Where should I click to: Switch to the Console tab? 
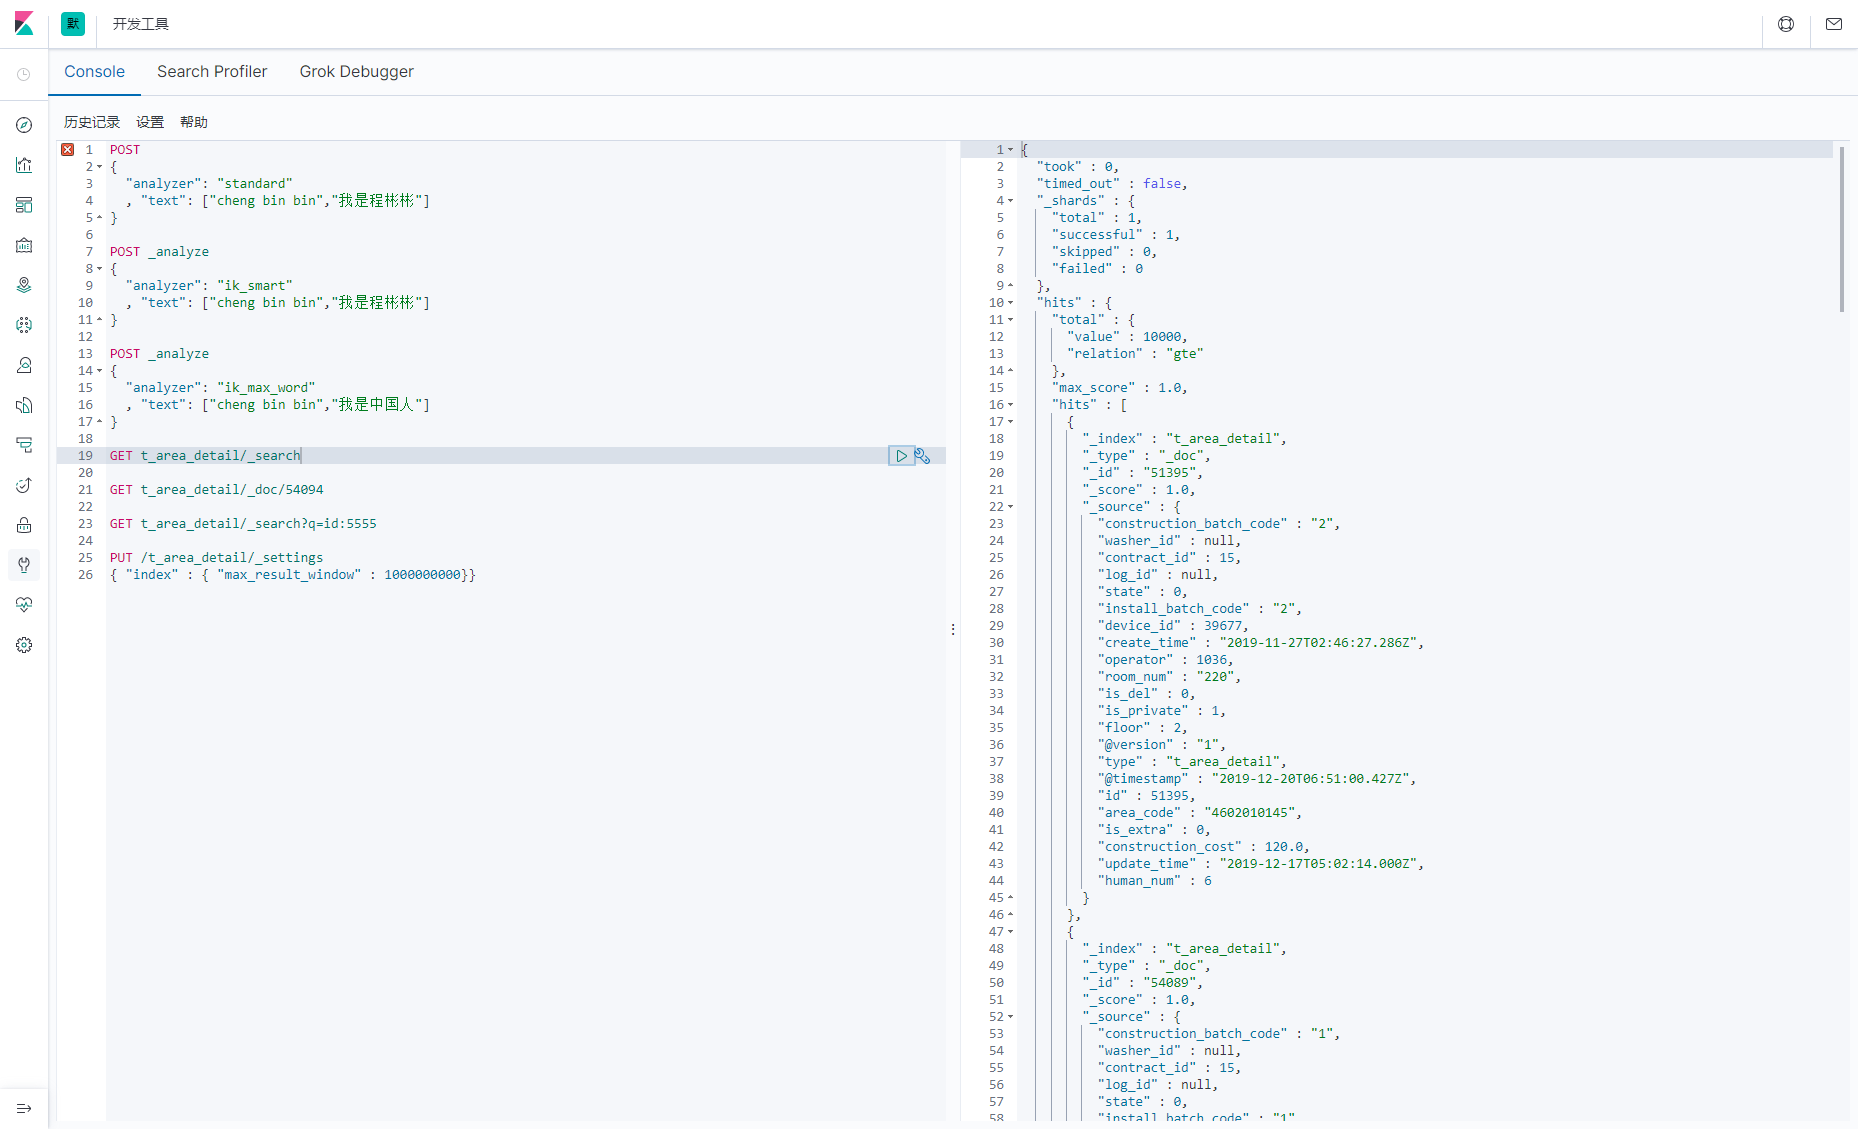click(94, 72)
